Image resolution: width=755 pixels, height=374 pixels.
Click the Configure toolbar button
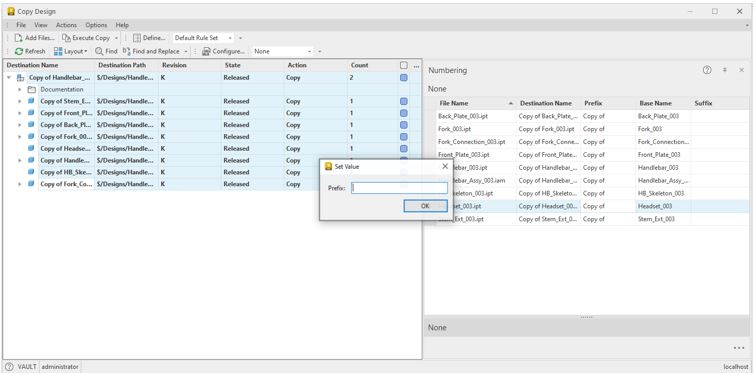(223, 51)
